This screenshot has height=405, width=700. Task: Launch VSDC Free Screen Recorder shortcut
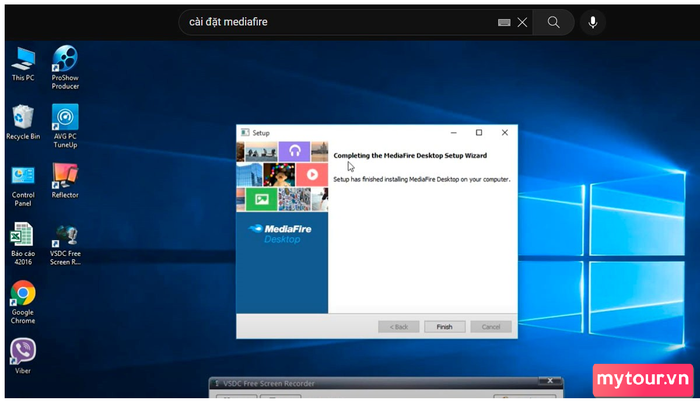65,245
